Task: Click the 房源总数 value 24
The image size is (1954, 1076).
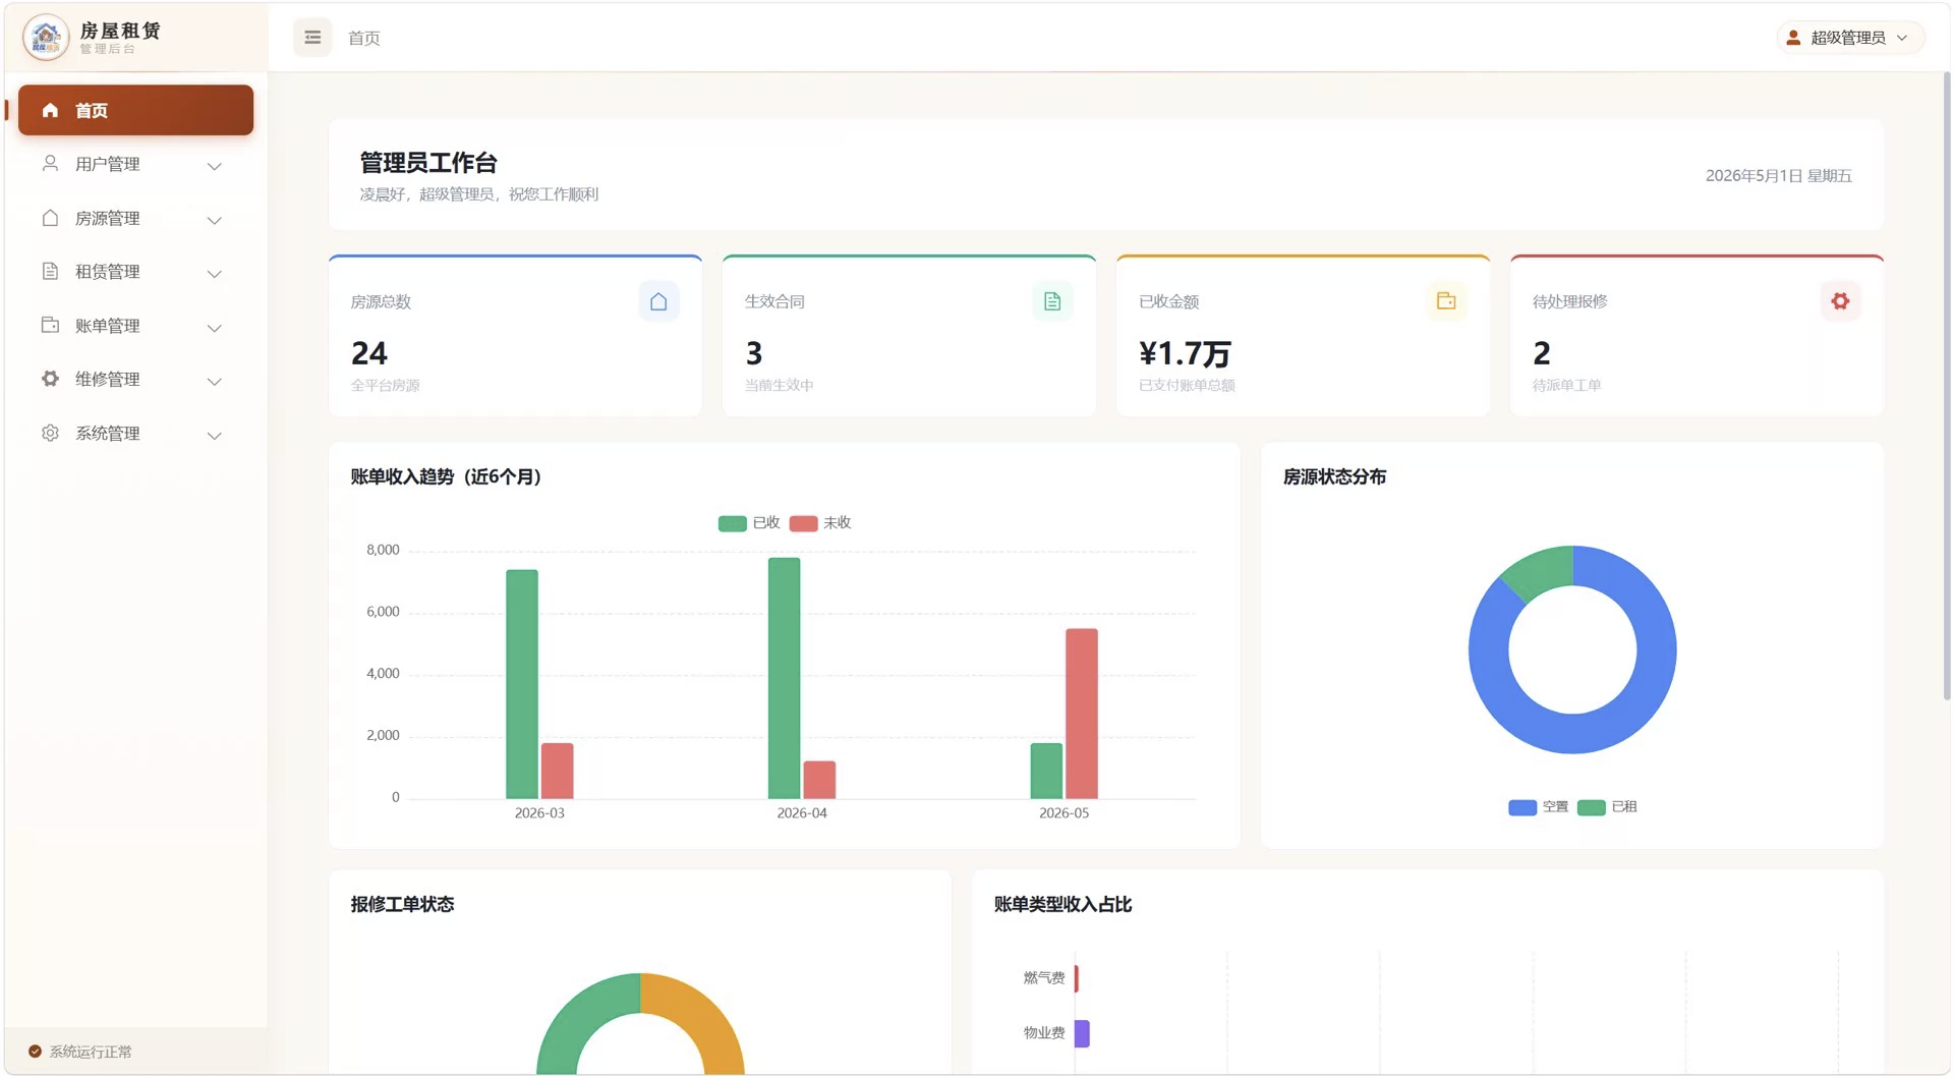Action: click(x=369, y=353)
